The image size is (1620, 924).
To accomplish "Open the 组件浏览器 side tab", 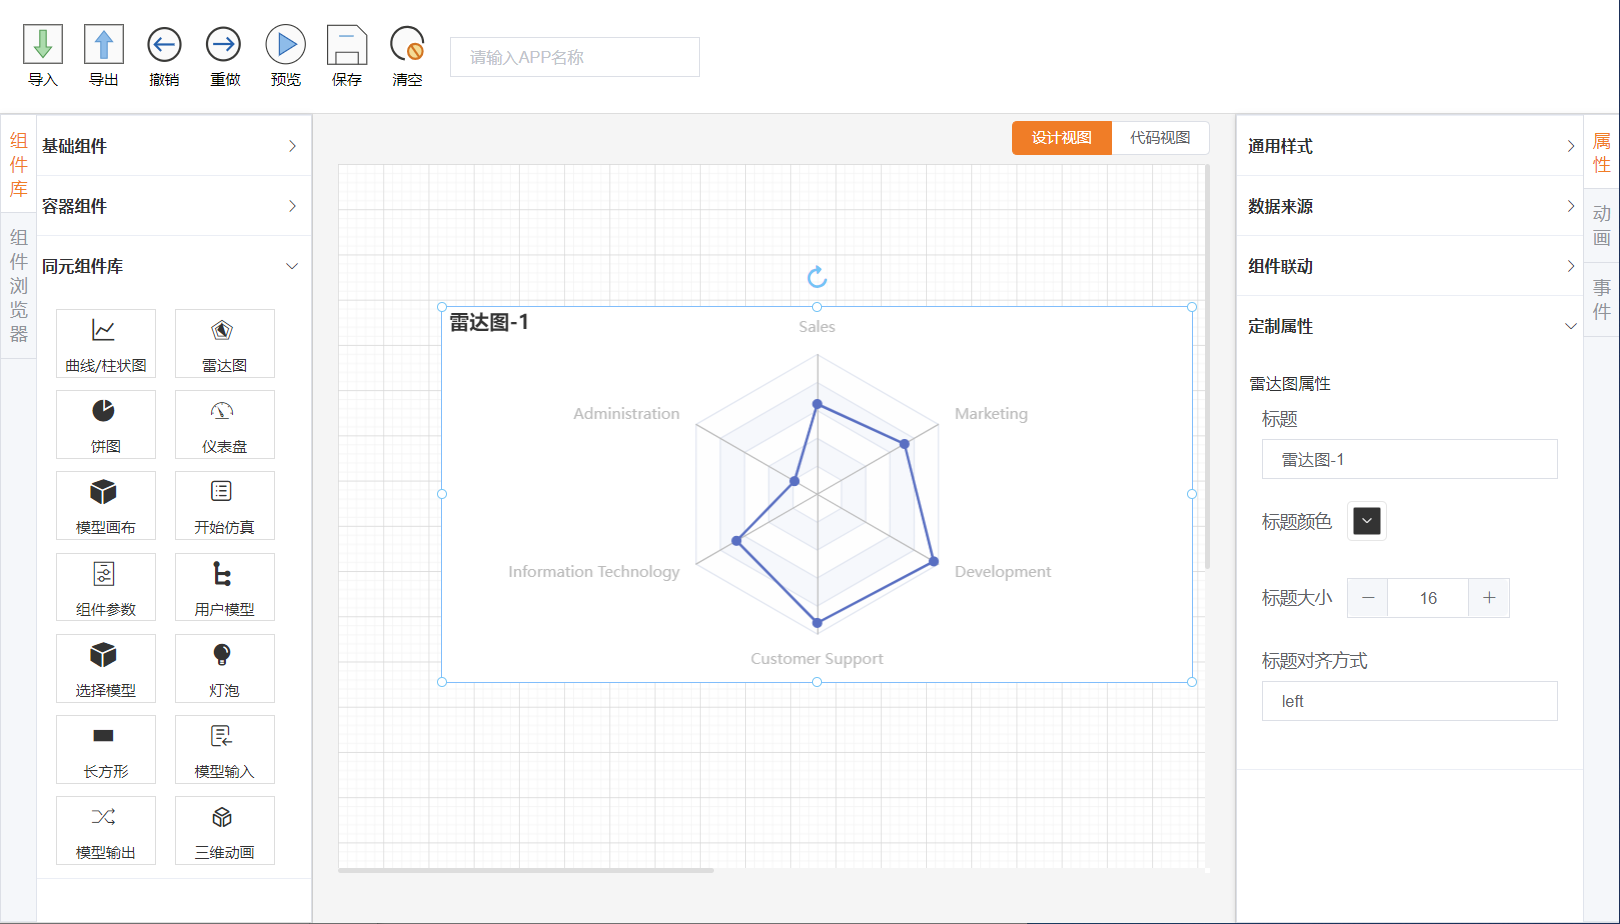I will click(19, 285).
